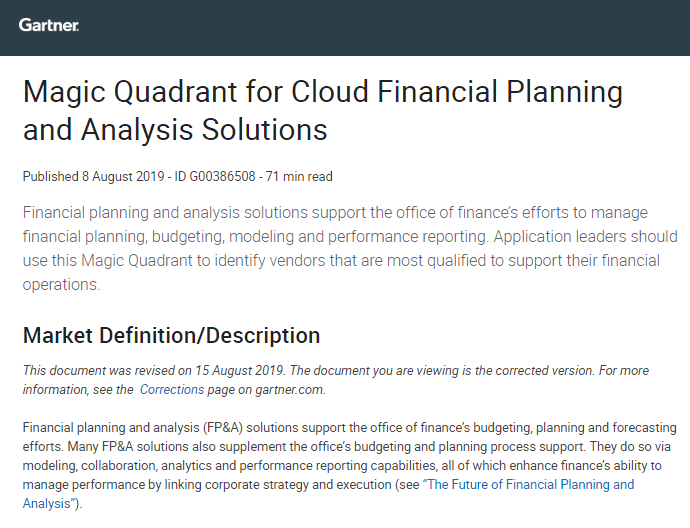Click the word "operations." ending the summary

[x=61, y=284]
